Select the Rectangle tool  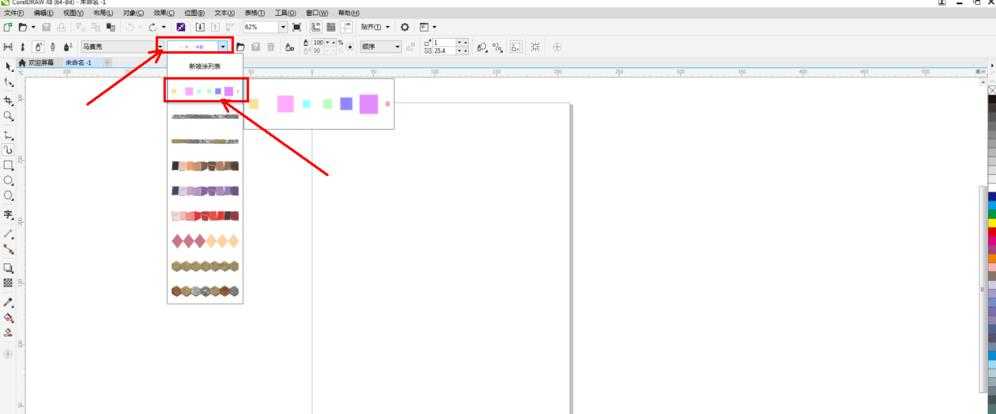[9, 165]
